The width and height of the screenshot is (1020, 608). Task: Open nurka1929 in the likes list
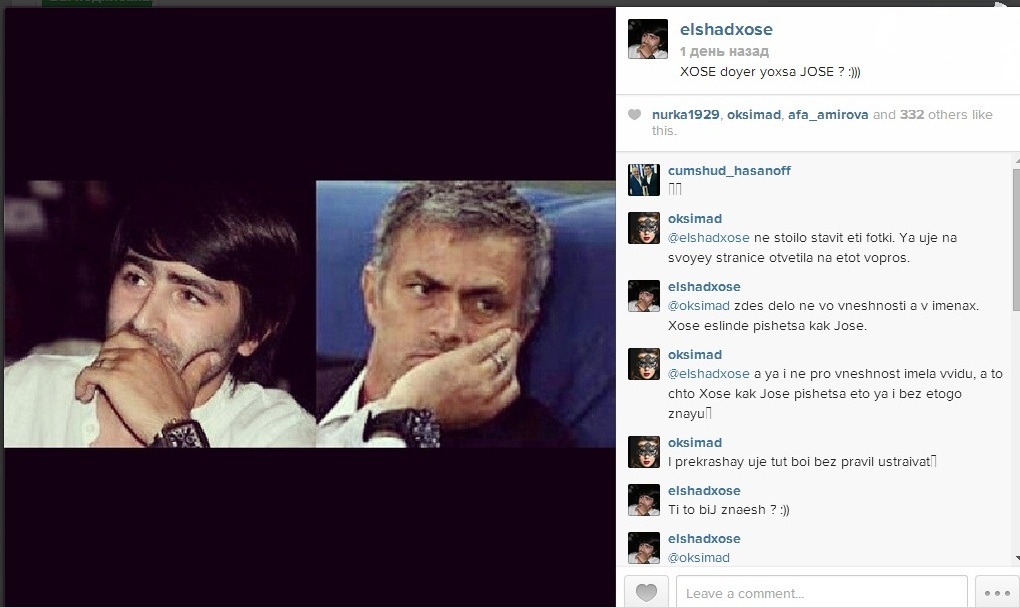point(686,114)
